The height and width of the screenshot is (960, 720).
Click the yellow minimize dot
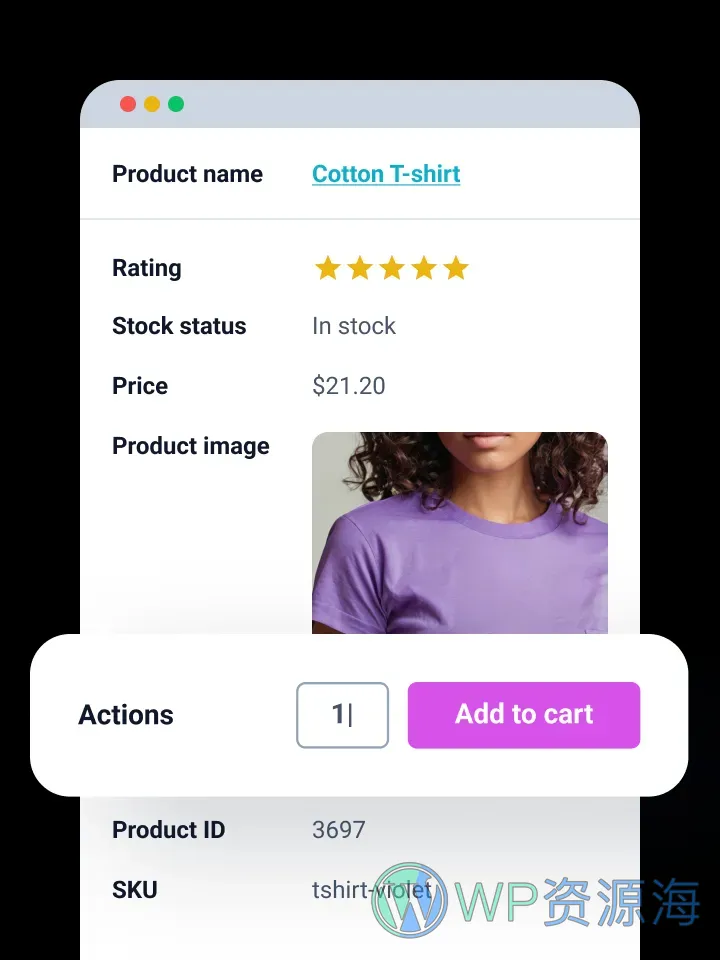coord(152,104)
